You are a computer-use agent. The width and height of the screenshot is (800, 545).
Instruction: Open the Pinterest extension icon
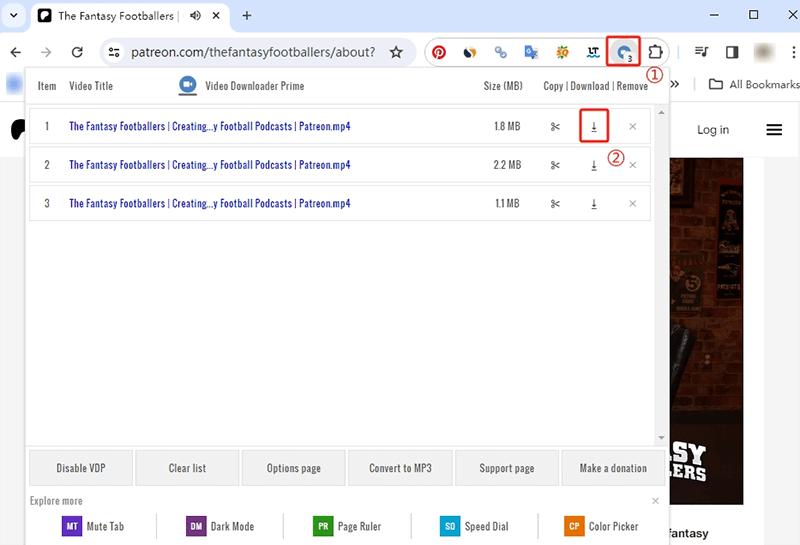pos(439,52)
